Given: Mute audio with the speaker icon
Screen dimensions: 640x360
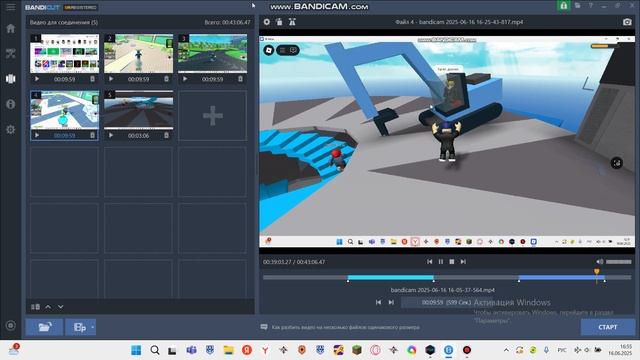Looking at the screenshot, I should [600, 262].
